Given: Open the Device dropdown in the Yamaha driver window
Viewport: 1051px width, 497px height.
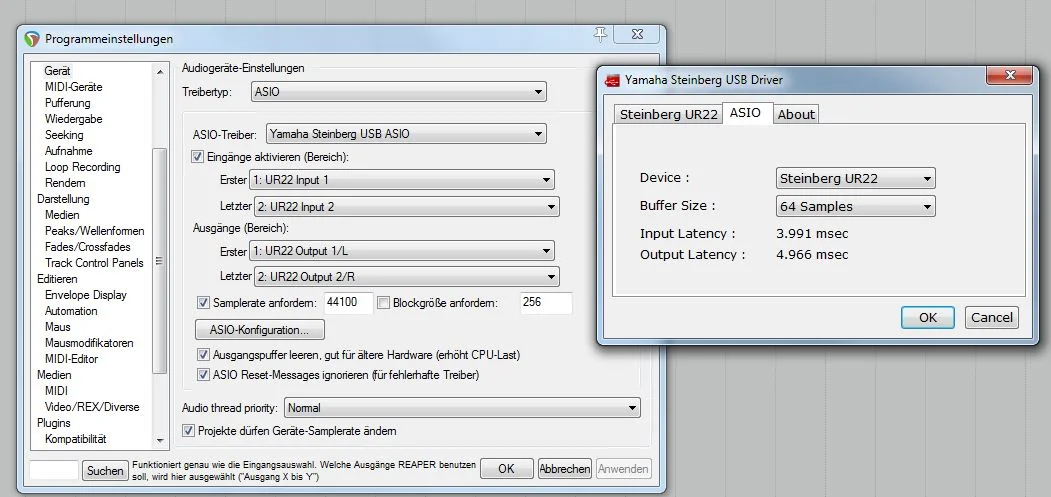Looking at the screenshot, I should pos(855,178).
